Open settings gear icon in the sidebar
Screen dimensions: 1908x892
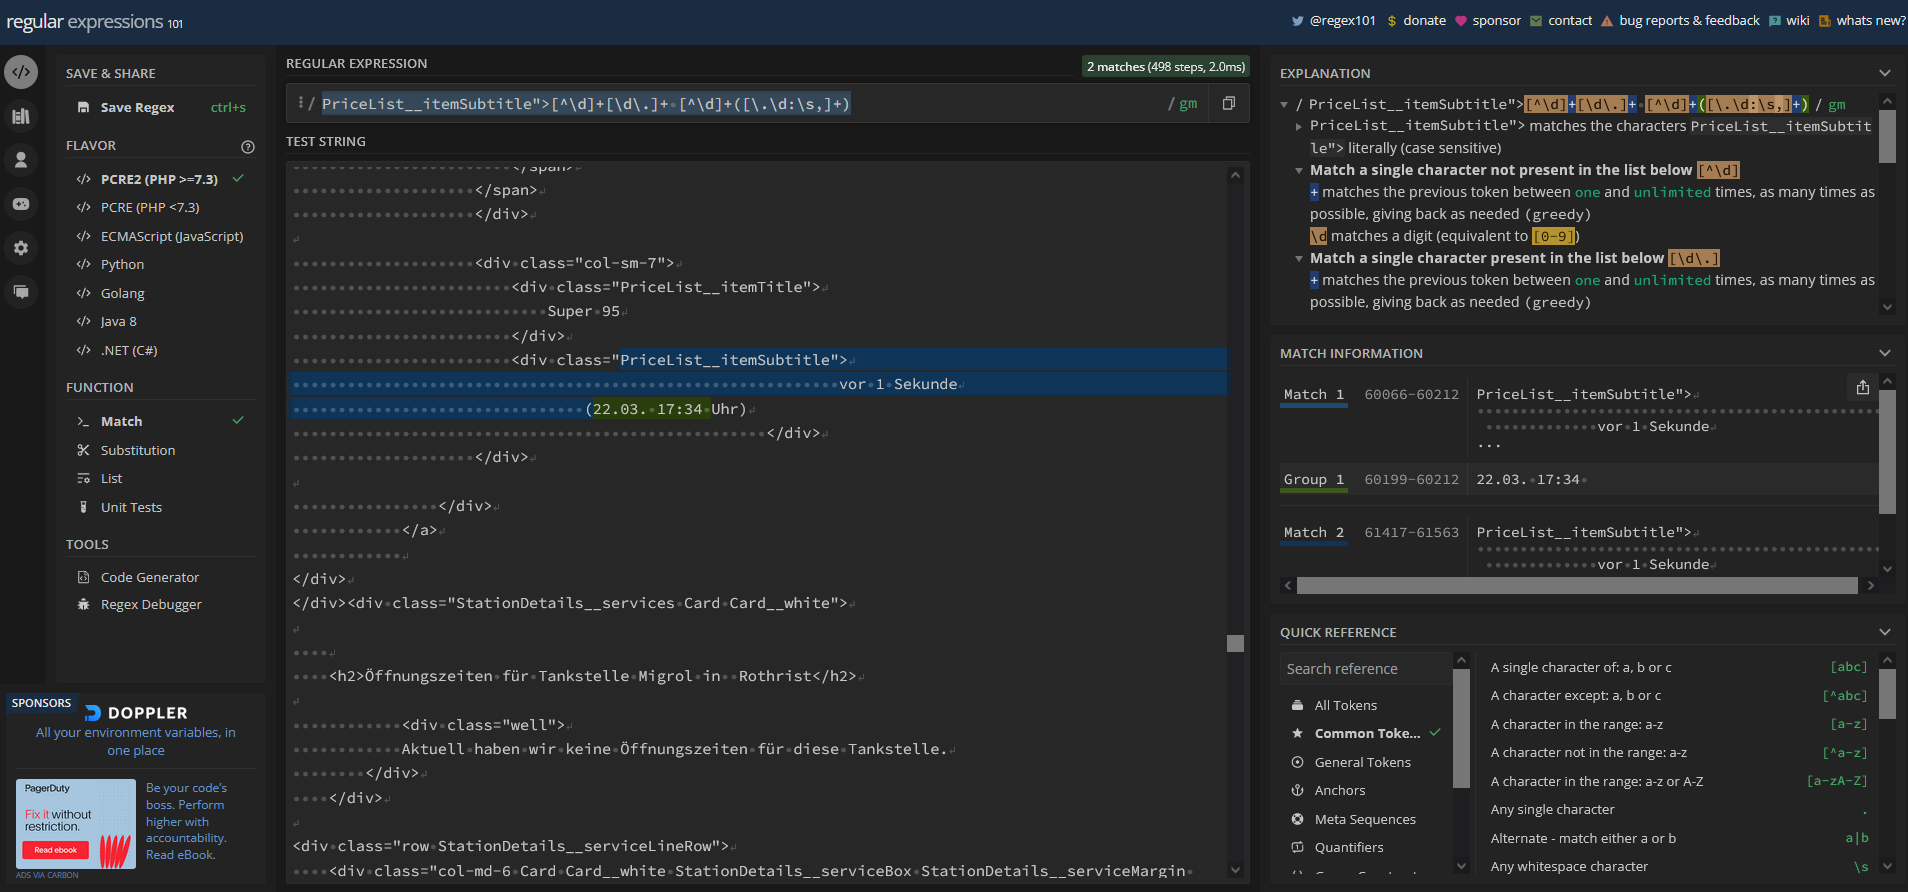click(21, 248)
